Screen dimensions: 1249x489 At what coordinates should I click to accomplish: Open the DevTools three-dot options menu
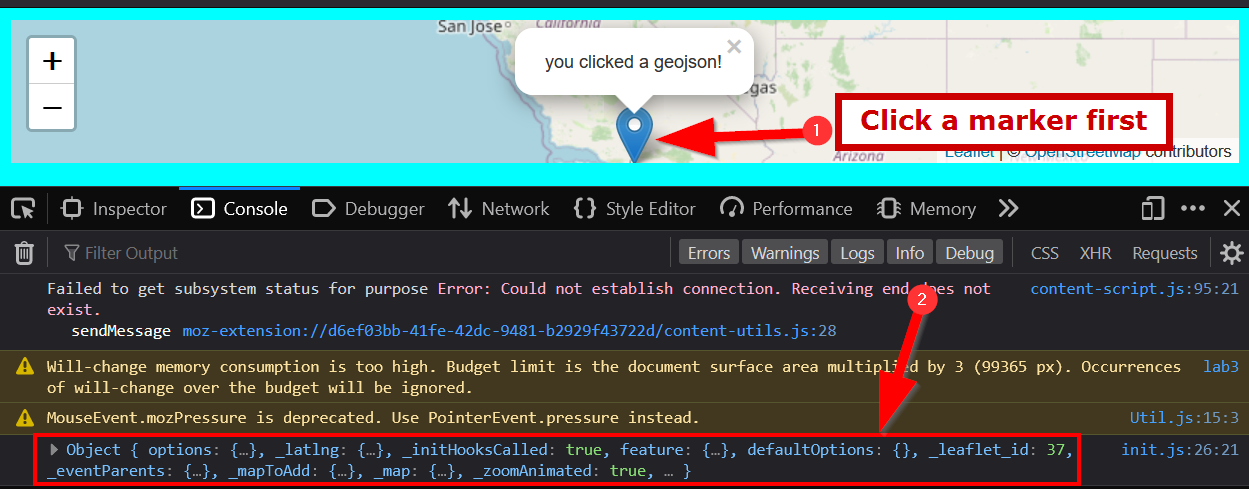pyautogui.click(x=1193, y=209)
